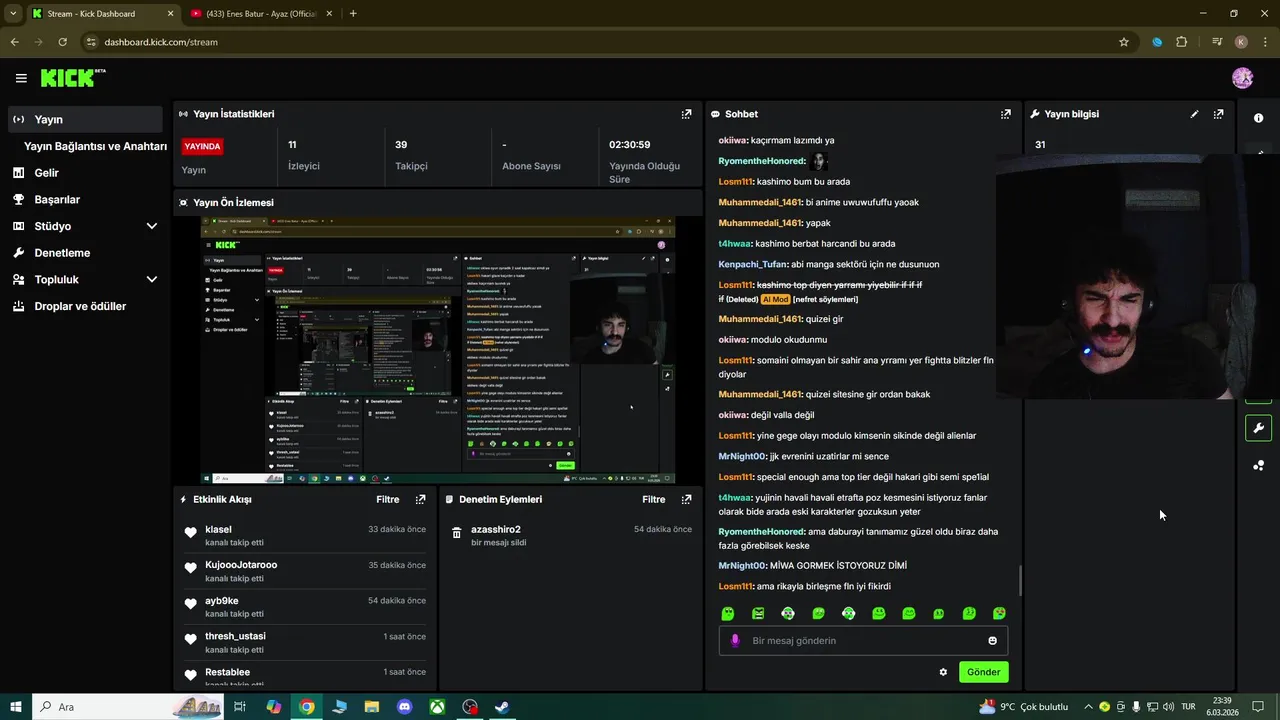Click the three-dots icon in right sidebar

pos(1258,465)
